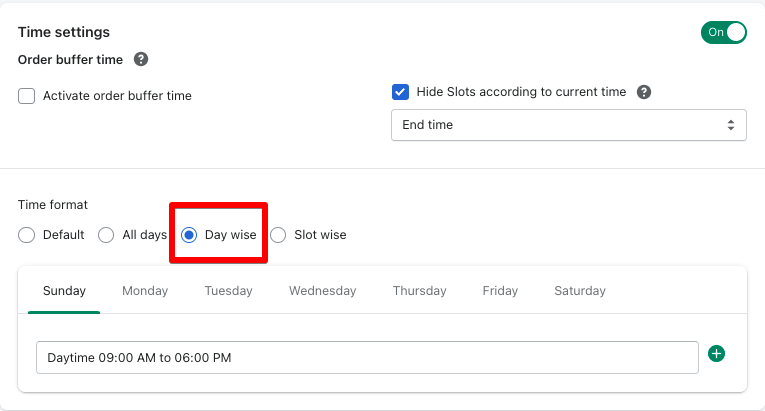The height and width of the screenshot is (411, 765).
Task: Click the Daytime 09:00 AM to 06:00 PM field
Action: pos(367,358)
